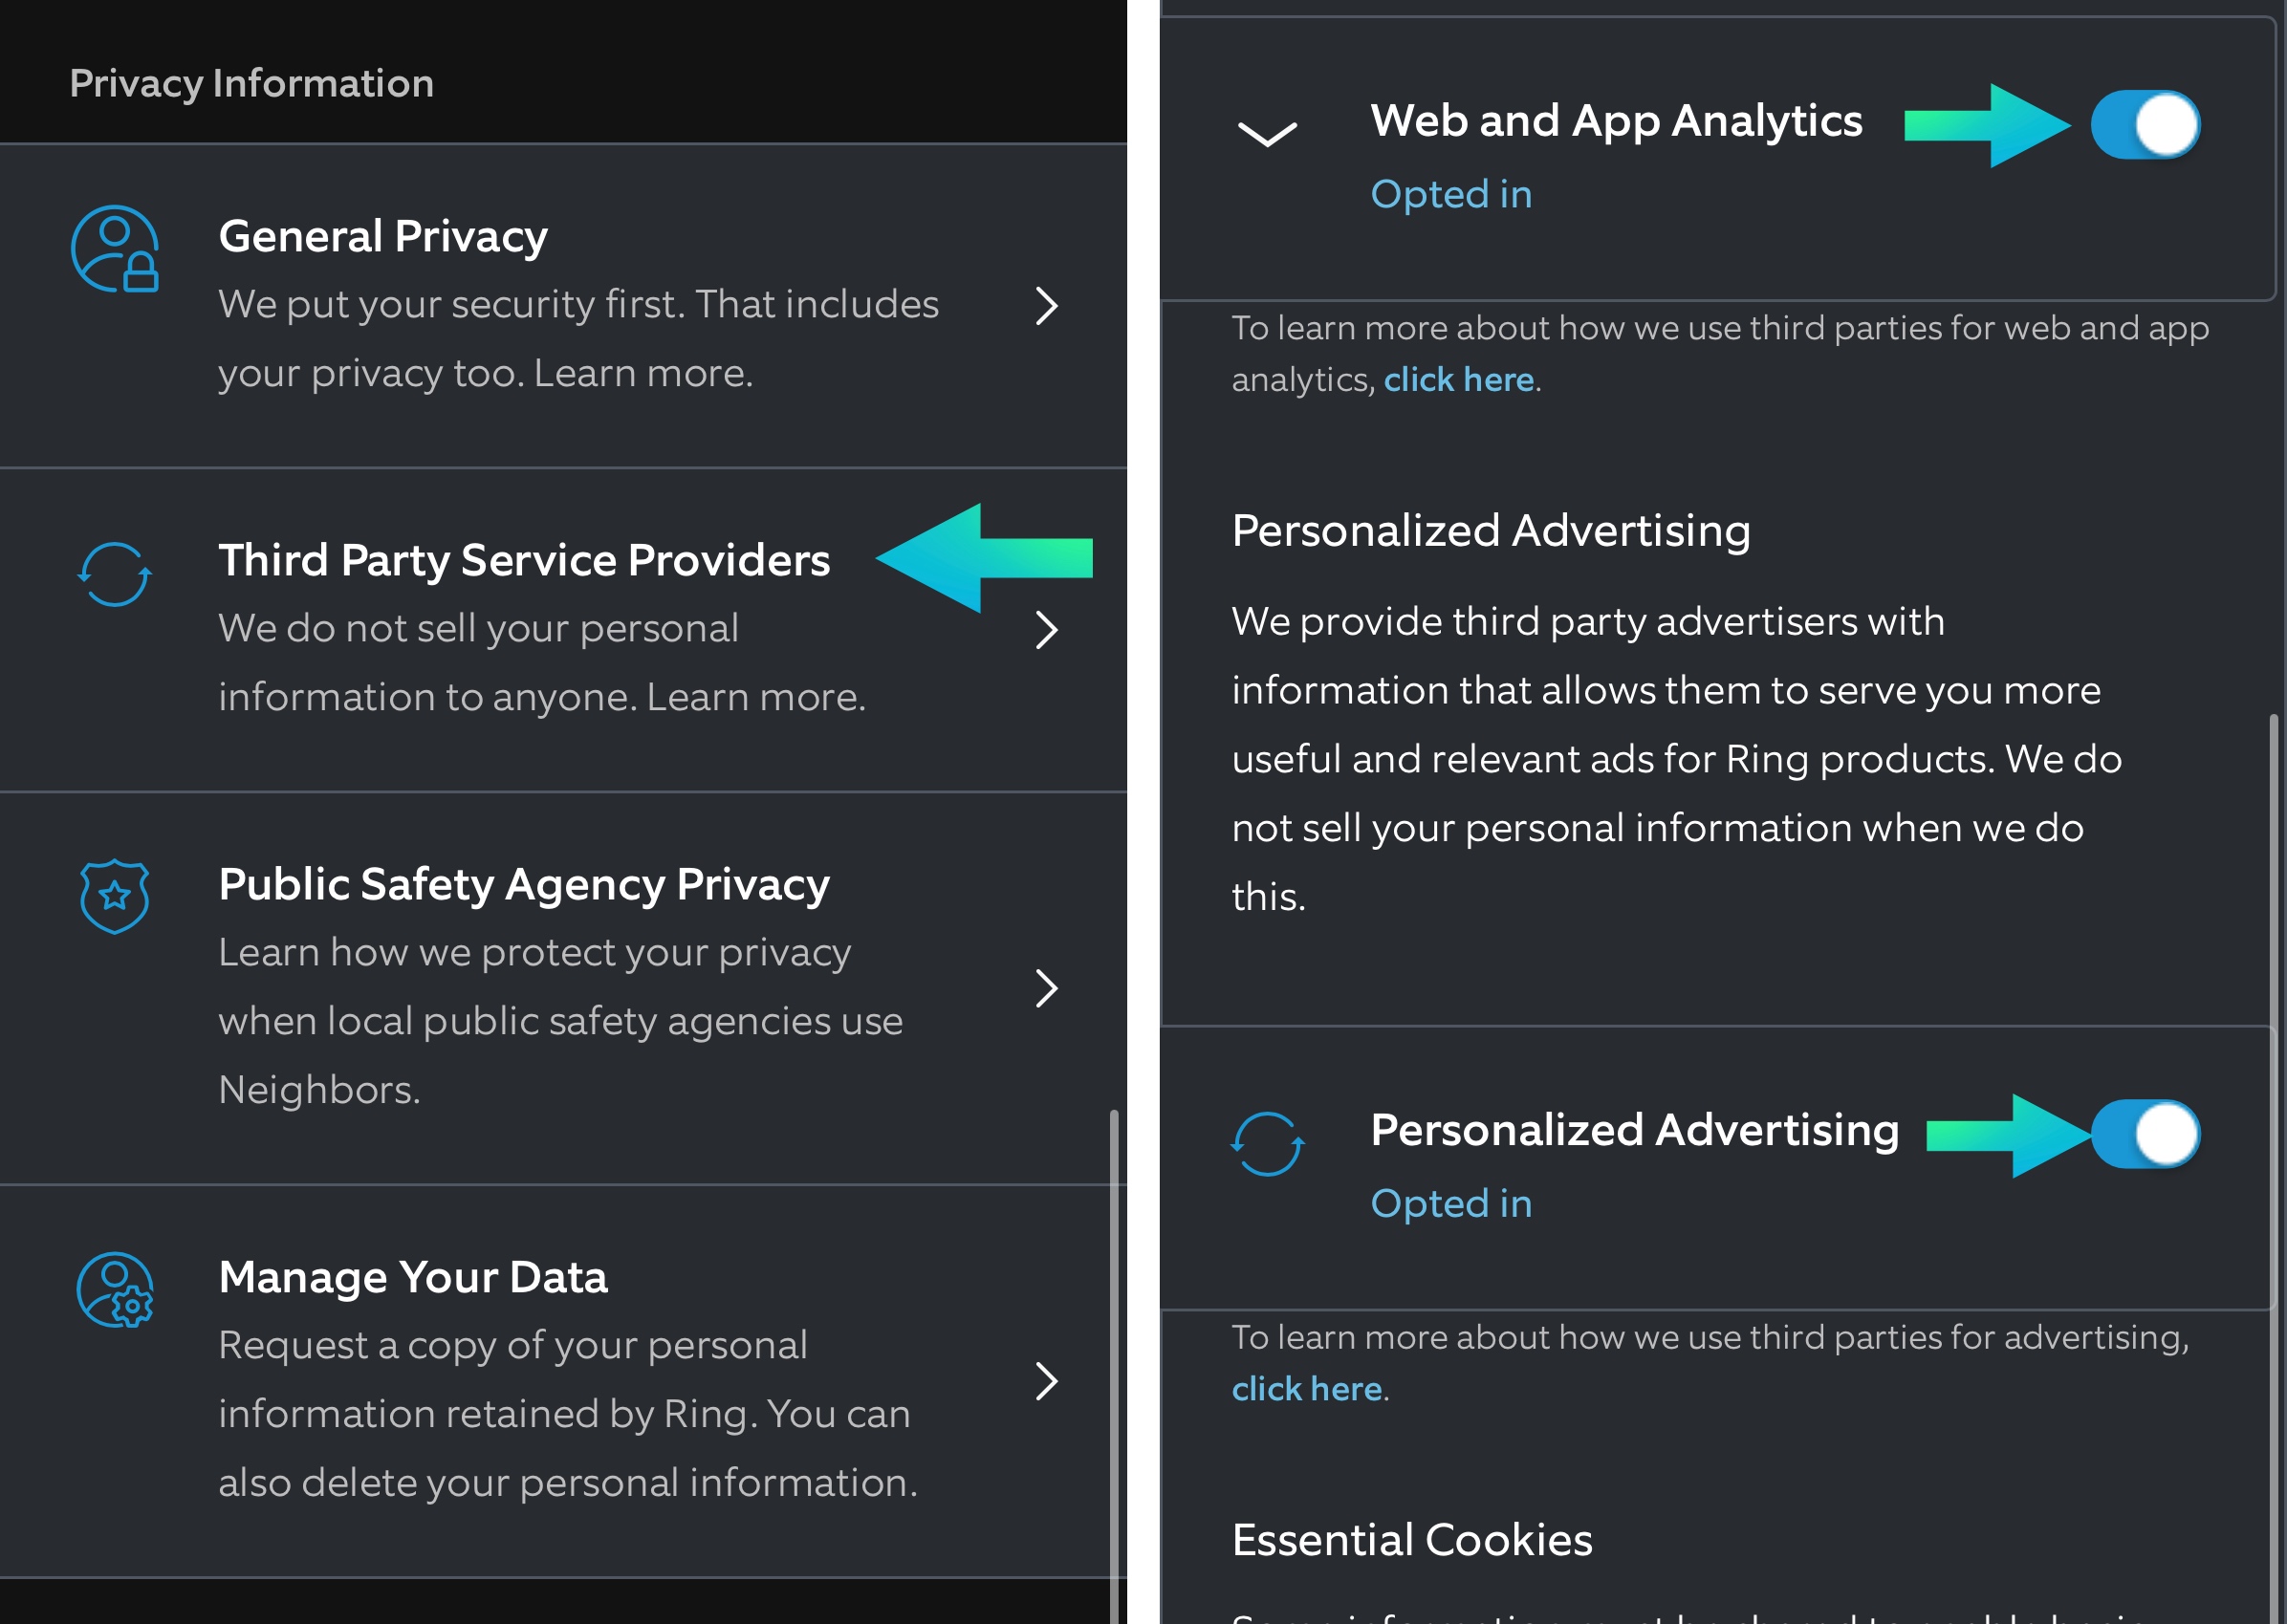The width and height of the screenshot is (2287, 1624).
Task: Click the Privacy Information header
Action: 252,83
